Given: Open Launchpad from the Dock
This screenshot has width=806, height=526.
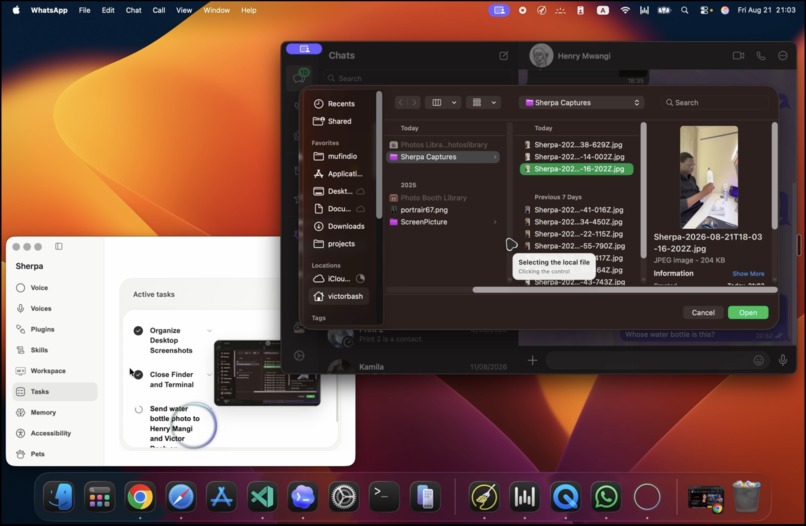Looking at the screenshot, I should click(x=99, y=497).
